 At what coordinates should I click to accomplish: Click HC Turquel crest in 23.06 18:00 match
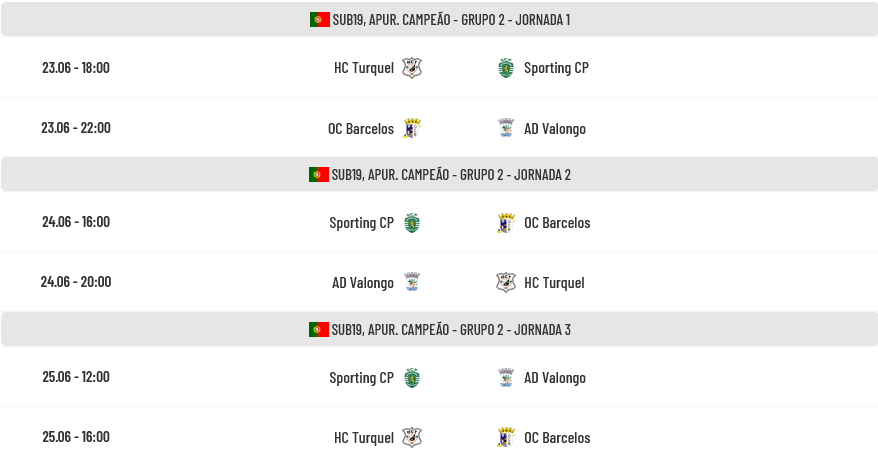point(412,68)
